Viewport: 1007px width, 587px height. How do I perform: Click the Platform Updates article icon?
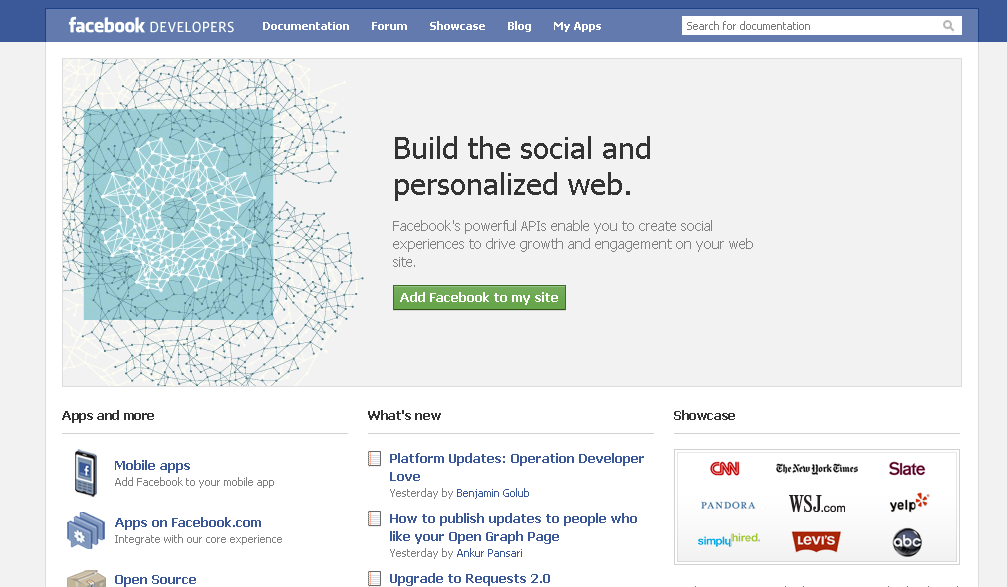coord(375,459)
